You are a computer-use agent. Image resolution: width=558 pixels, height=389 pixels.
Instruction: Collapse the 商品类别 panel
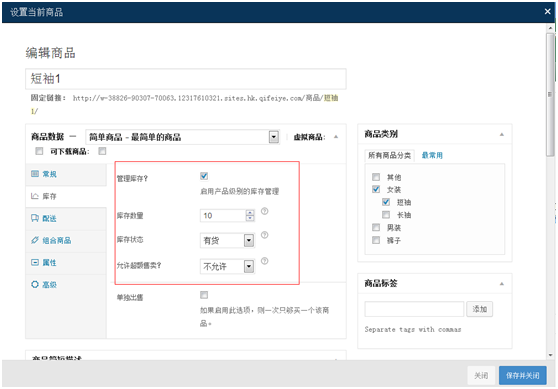[502, 135]
